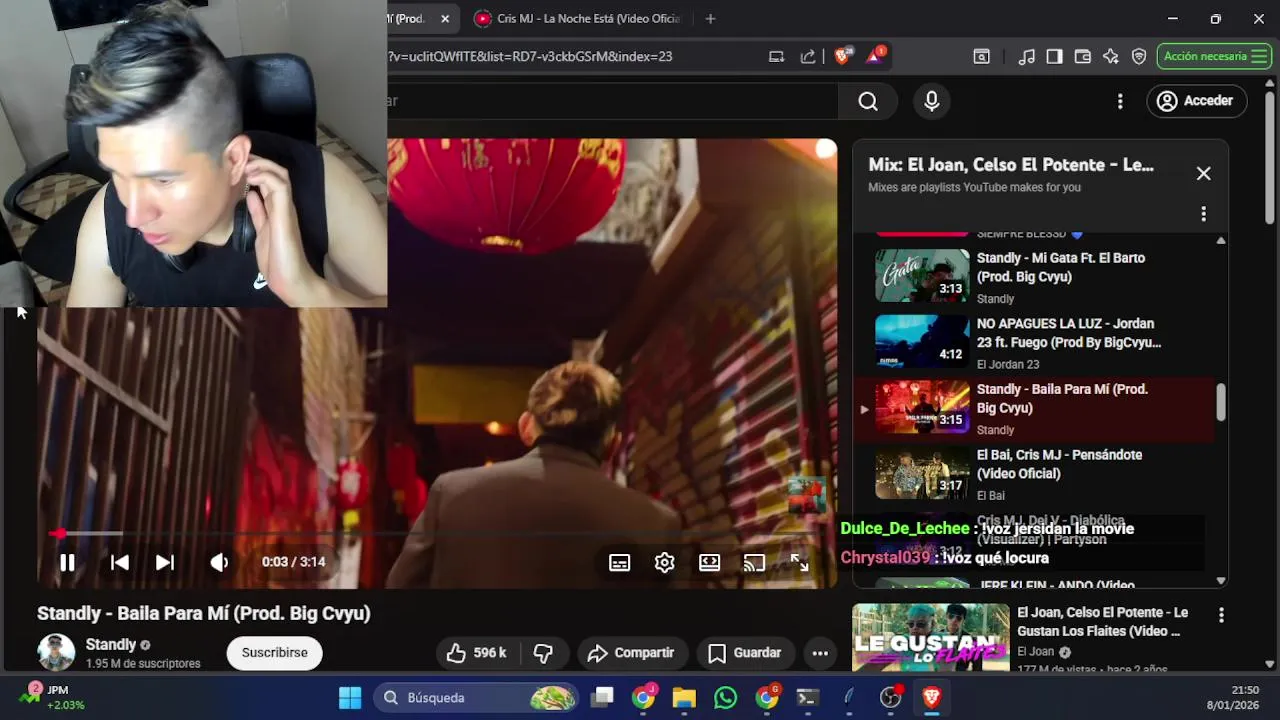Open Task View on the taskbar

tap(602, 698)
